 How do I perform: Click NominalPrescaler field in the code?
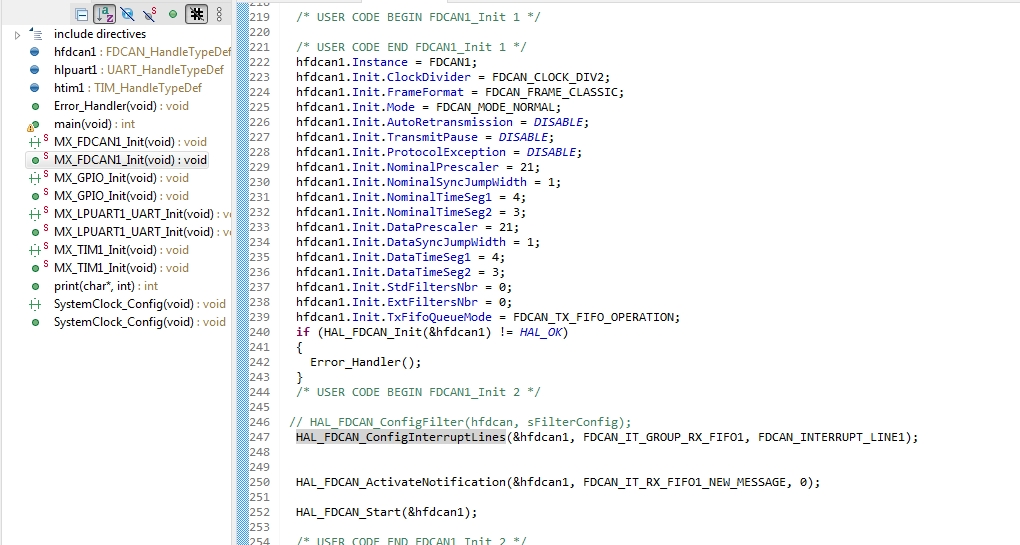coord(442,167)
